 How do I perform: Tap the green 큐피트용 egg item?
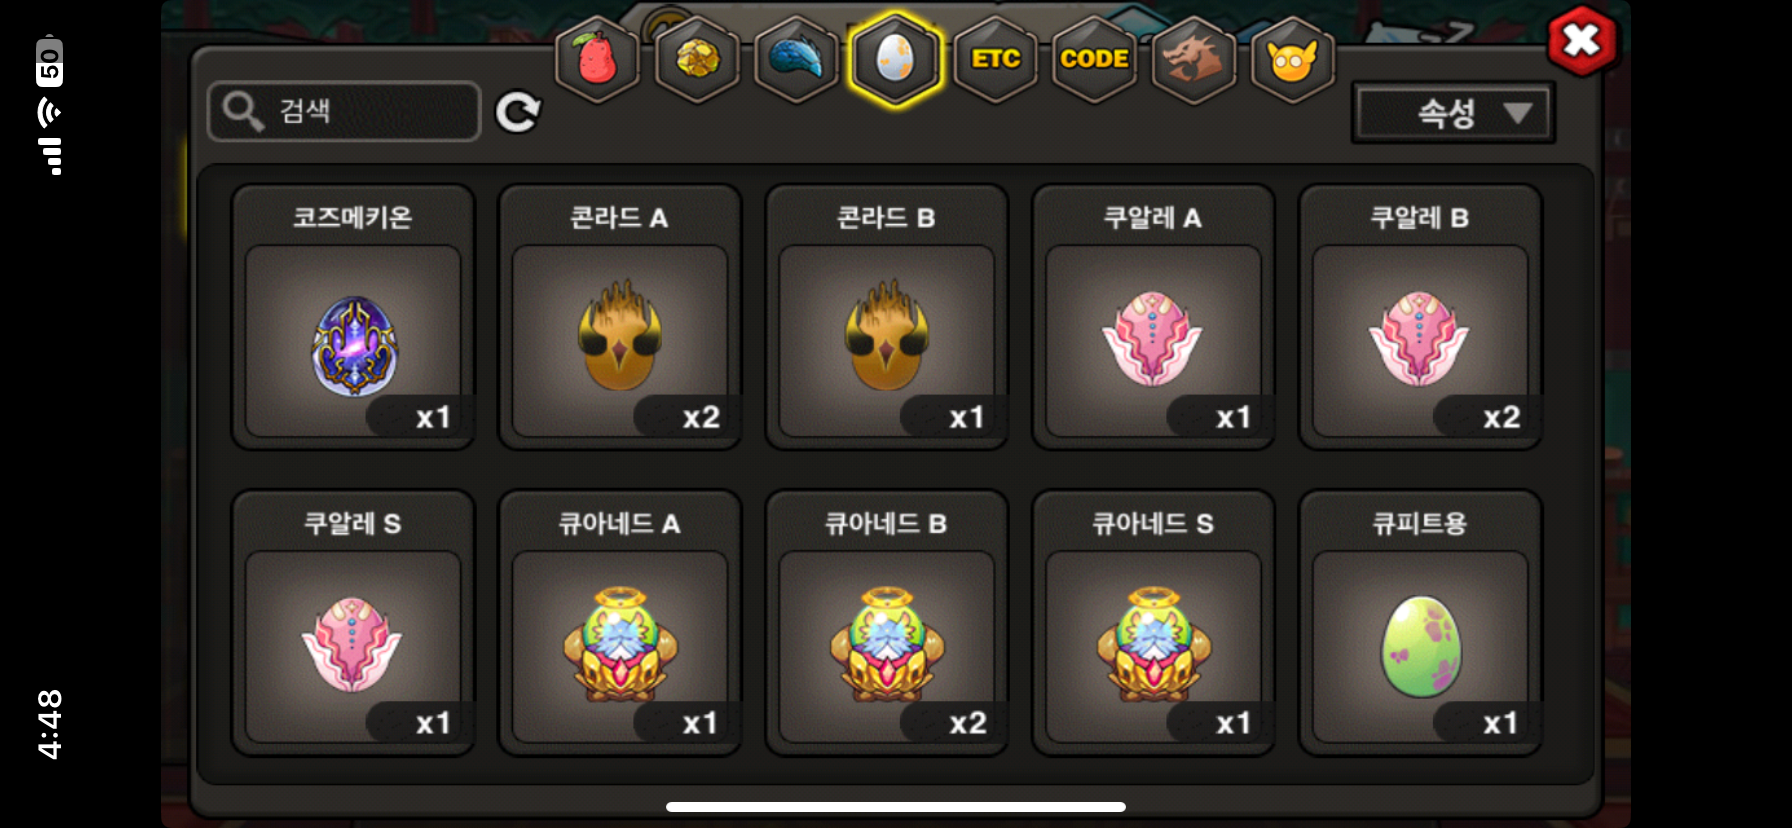click(1420, 622)
